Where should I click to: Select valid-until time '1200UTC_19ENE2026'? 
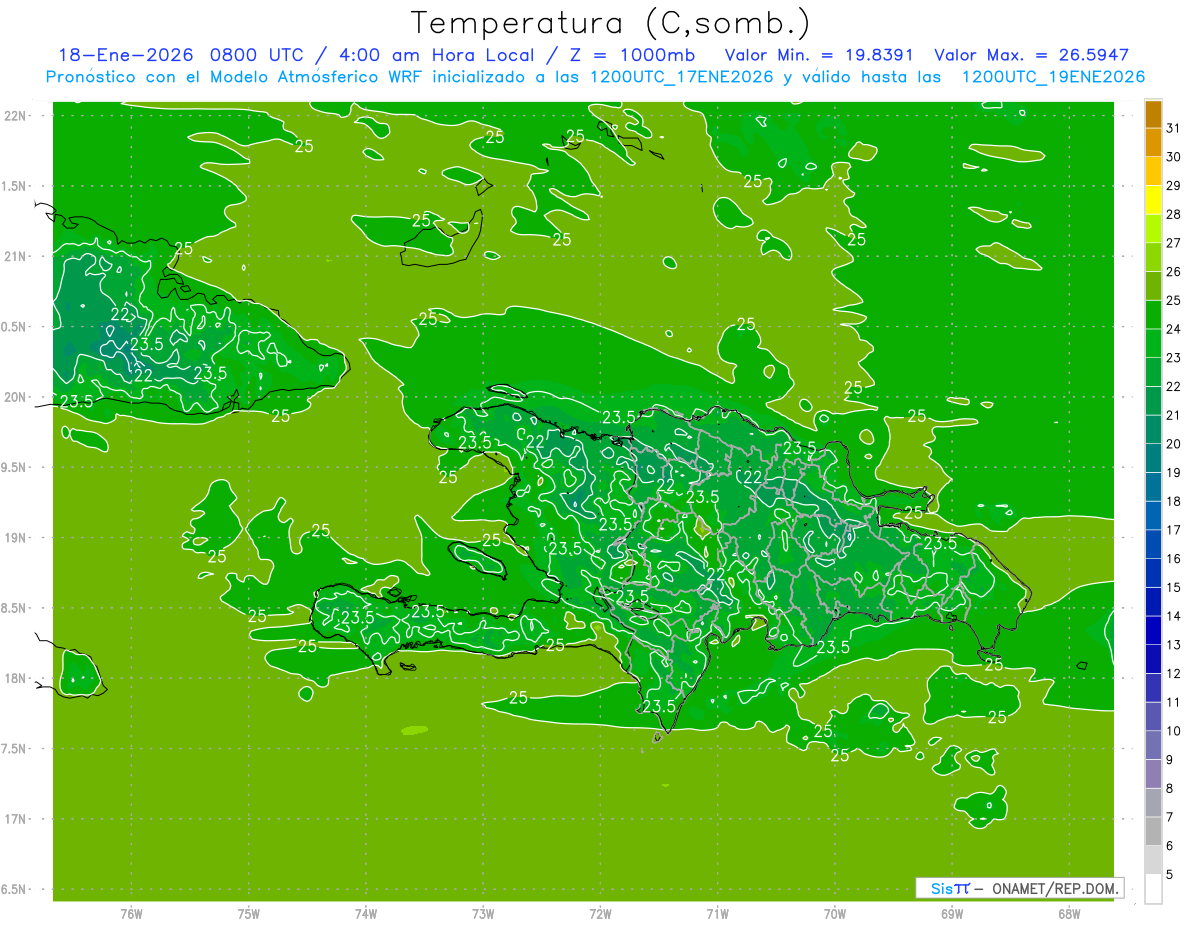(x=1053, y=77)
